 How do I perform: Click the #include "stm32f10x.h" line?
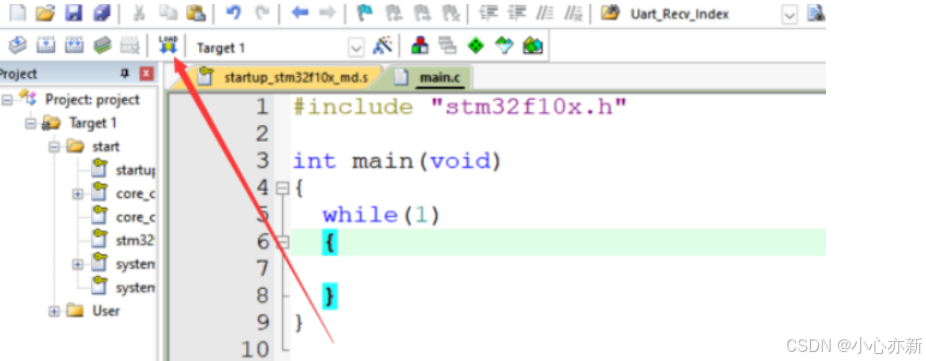459,108
